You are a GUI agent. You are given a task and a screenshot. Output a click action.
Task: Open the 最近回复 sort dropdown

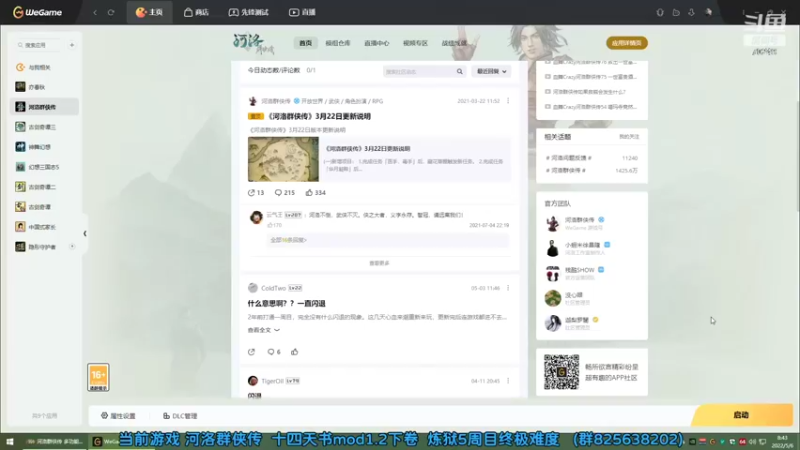coord(491,71)
